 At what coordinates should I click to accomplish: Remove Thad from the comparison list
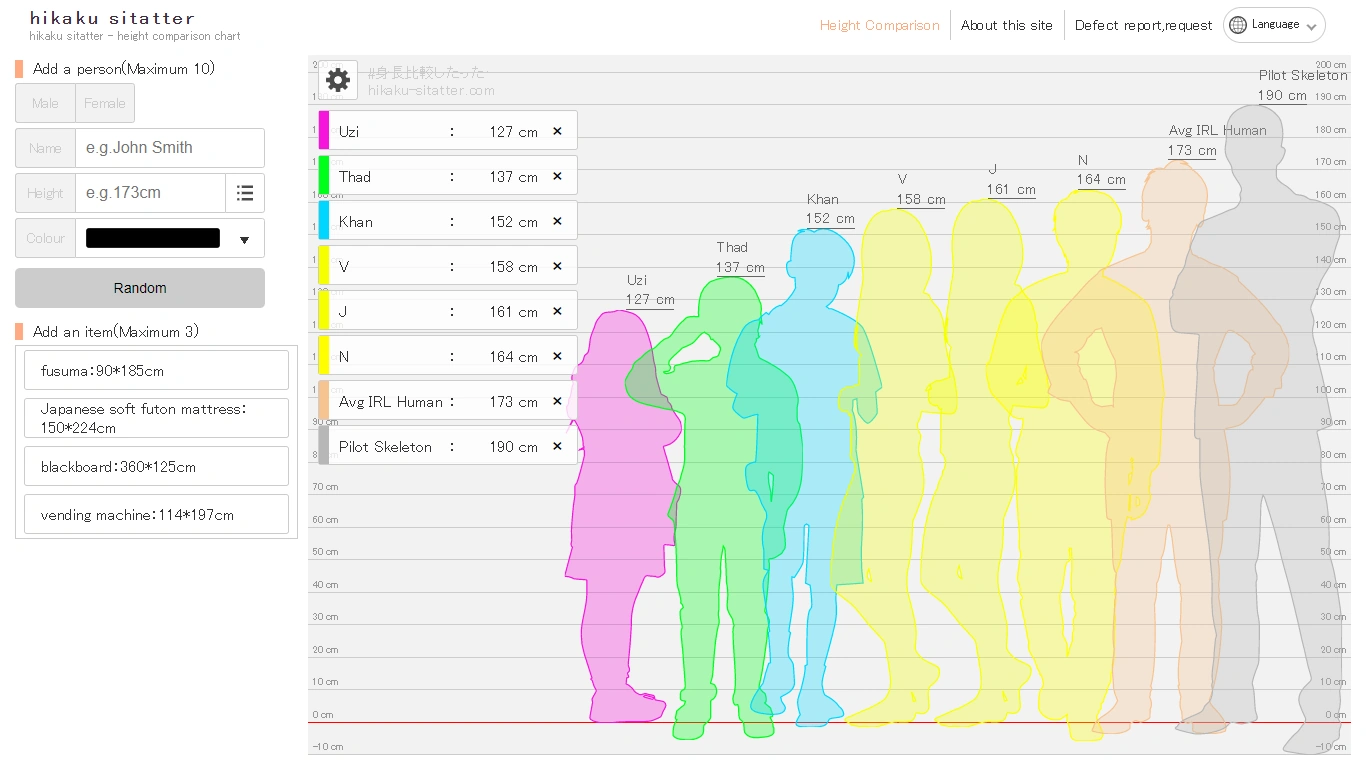coord(557,175)
